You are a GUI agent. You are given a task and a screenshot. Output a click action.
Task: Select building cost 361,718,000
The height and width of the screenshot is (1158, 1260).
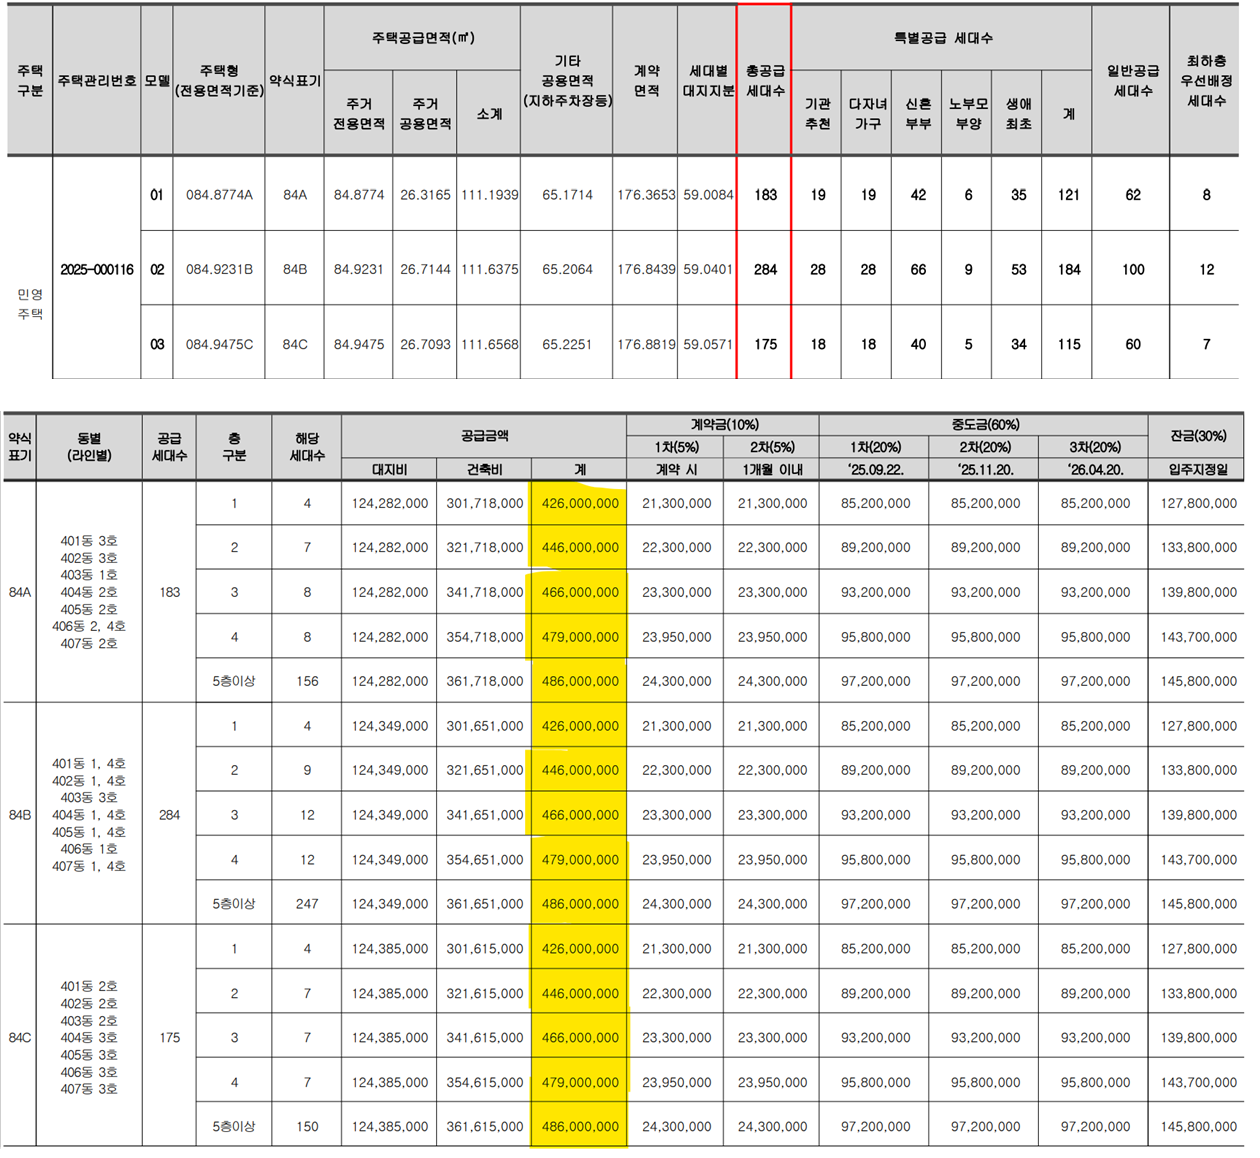coord(485,681)
